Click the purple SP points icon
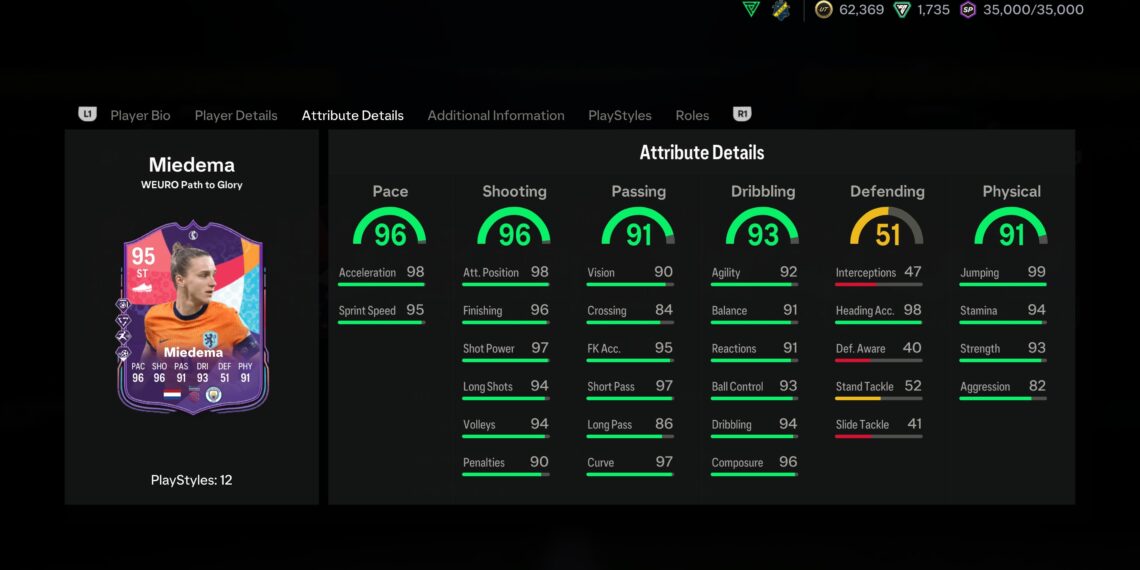Screen dimensions: 1140x570 pos(968,10)
